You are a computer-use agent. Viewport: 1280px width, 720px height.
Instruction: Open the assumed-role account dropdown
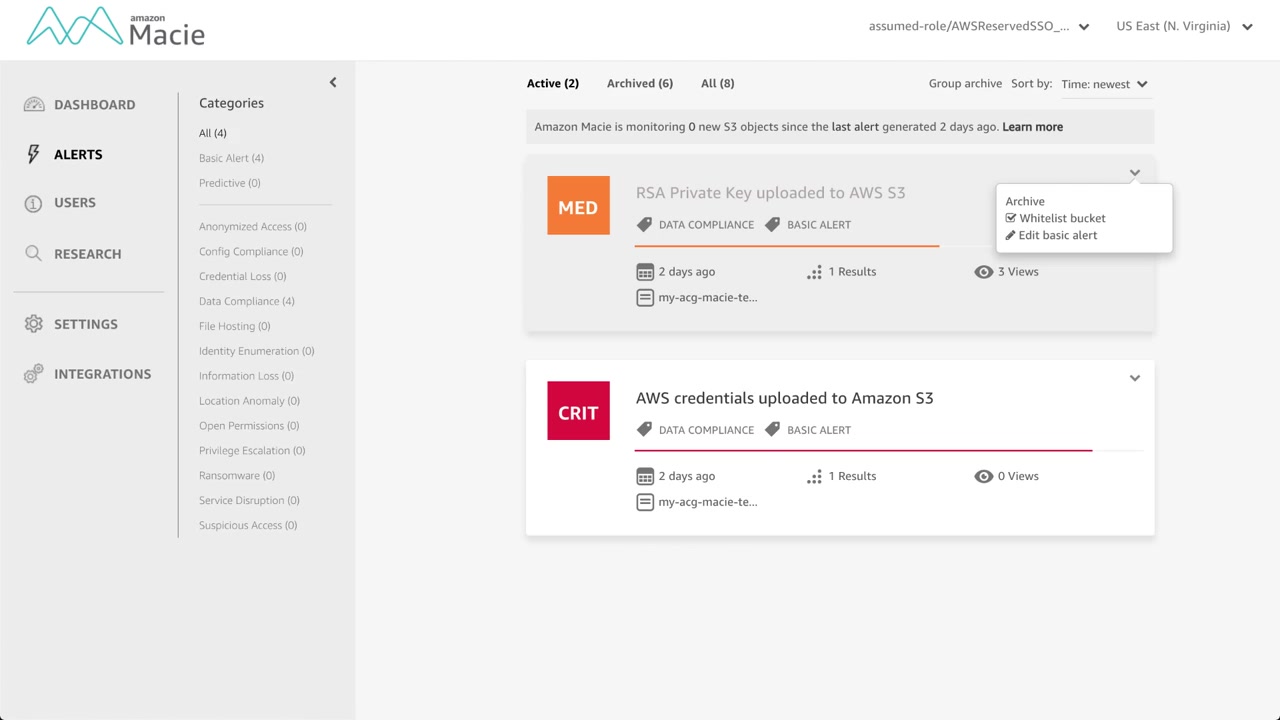pyautogui.click(x=979, y=26)
